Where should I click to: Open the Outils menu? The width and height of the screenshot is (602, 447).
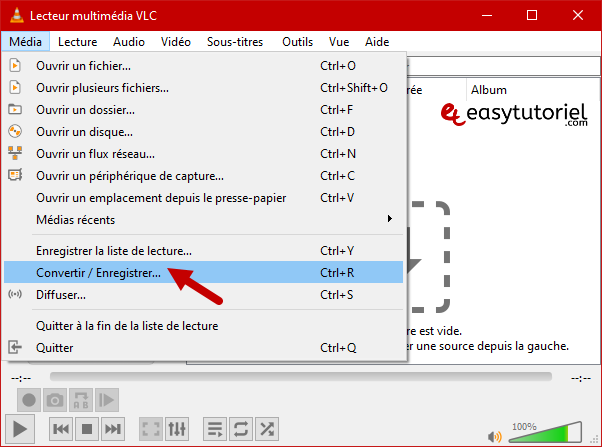coord(298,41)
